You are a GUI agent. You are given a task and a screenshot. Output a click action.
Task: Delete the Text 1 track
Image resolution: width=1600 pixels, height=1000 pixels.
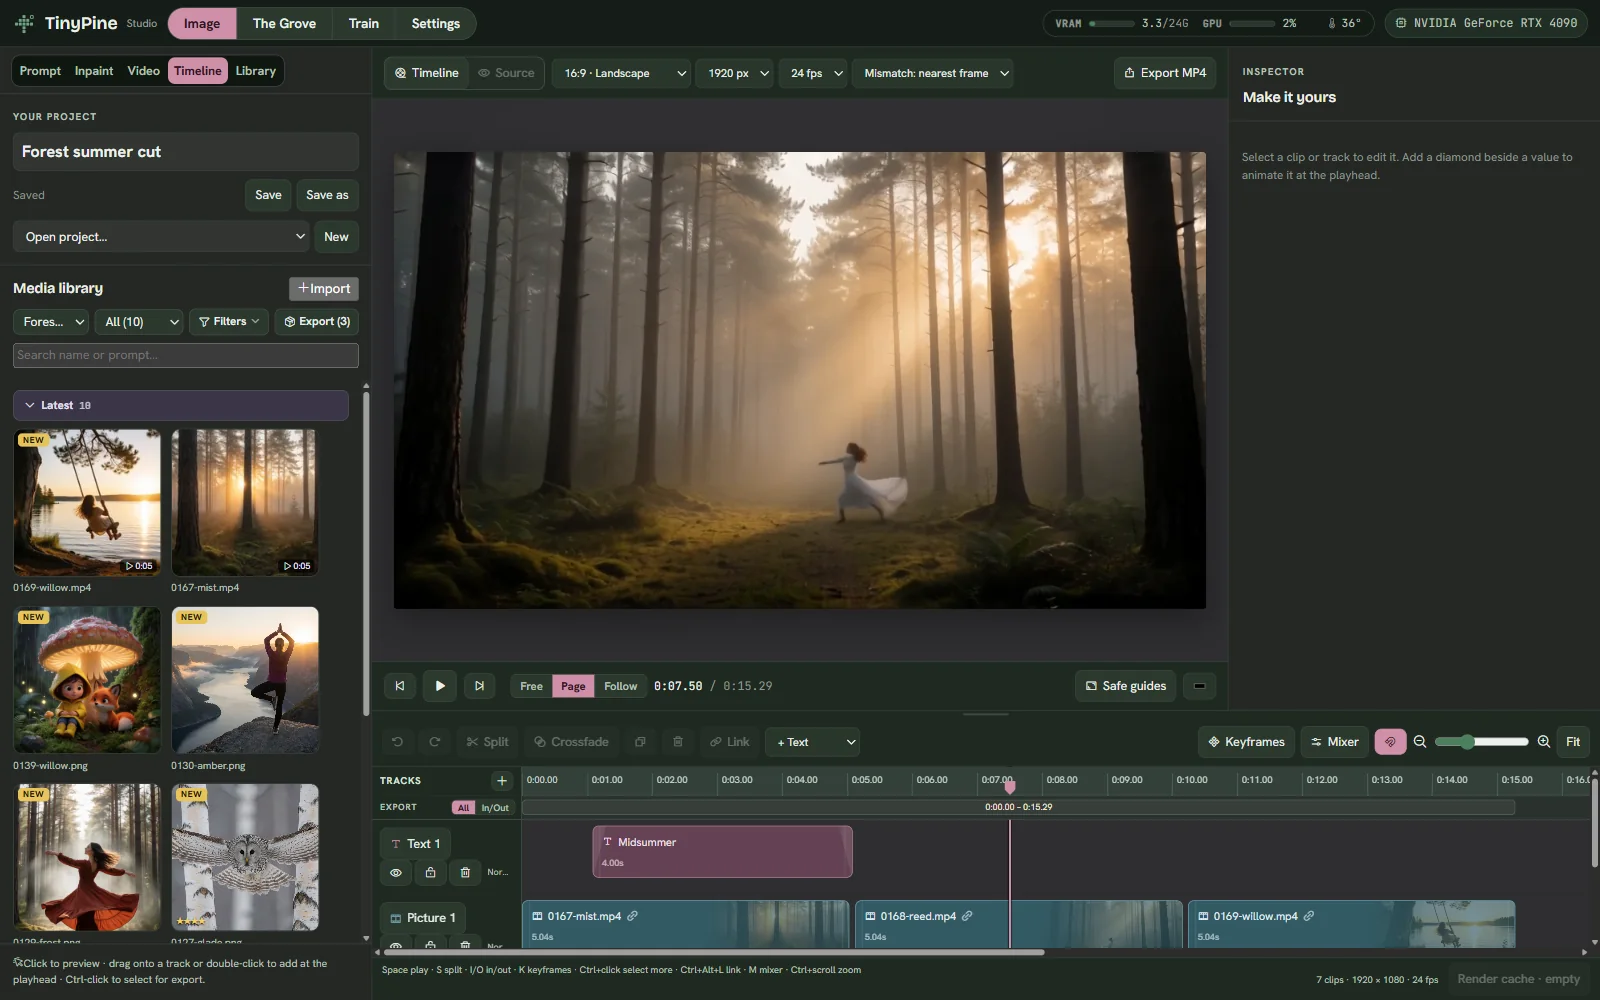coord(465,873)
